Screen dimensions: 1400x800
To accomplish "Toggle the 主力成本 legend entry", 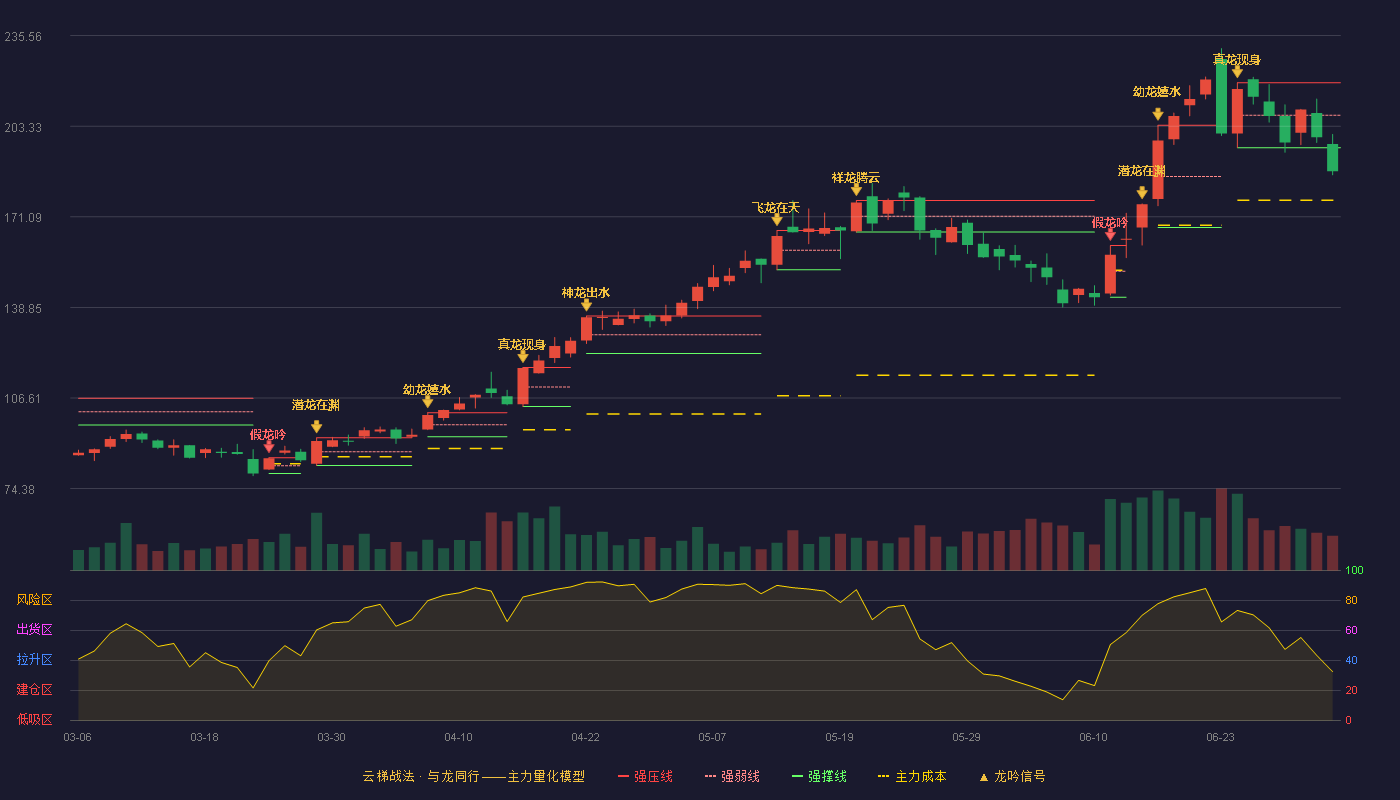I will point(912,776).
